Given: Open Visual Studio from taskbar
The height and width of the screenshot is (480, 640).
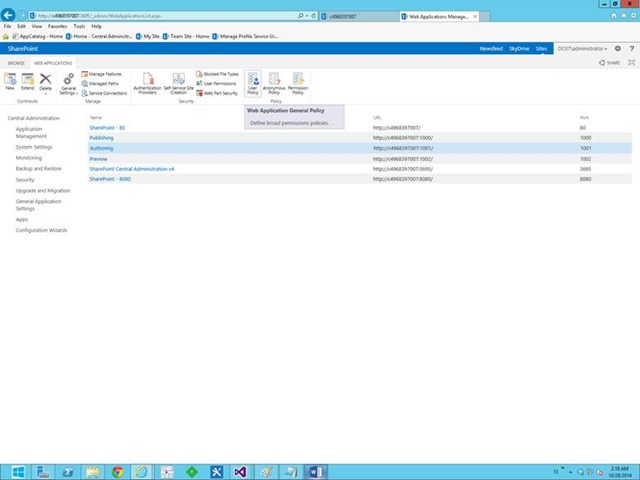Looking at the screenshot, I should (x=240, y=472).
